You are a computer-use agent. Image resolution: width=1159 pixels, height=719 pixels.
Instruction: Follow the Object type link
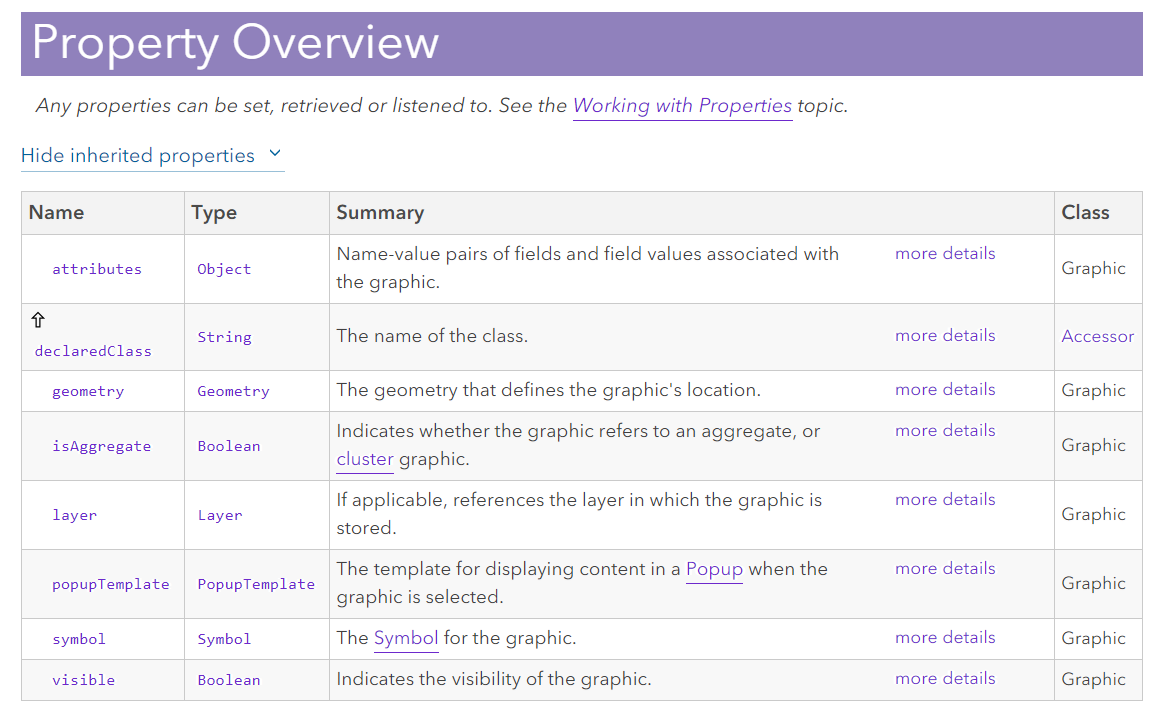224,269
